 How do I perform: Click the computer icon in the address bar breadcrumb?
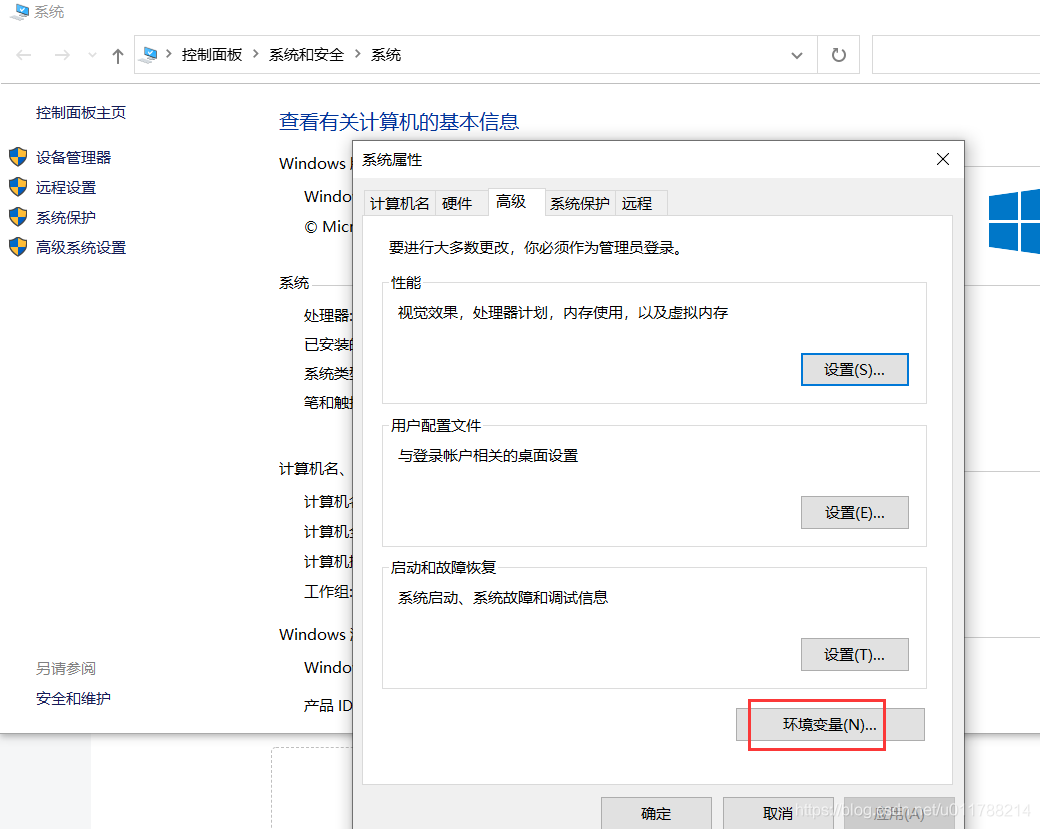pos(150,54)
